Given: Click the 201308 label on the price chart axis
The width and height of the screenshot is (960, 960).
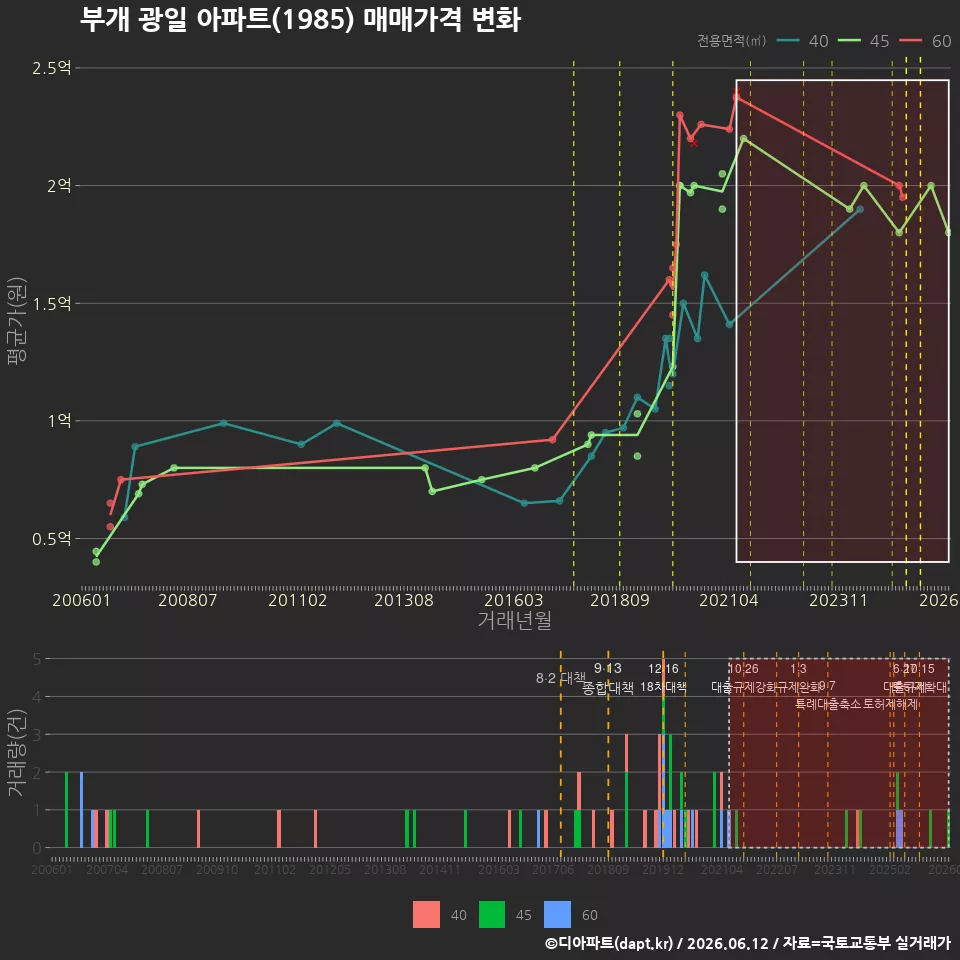Looking at the screenshot, I should 404,600.
